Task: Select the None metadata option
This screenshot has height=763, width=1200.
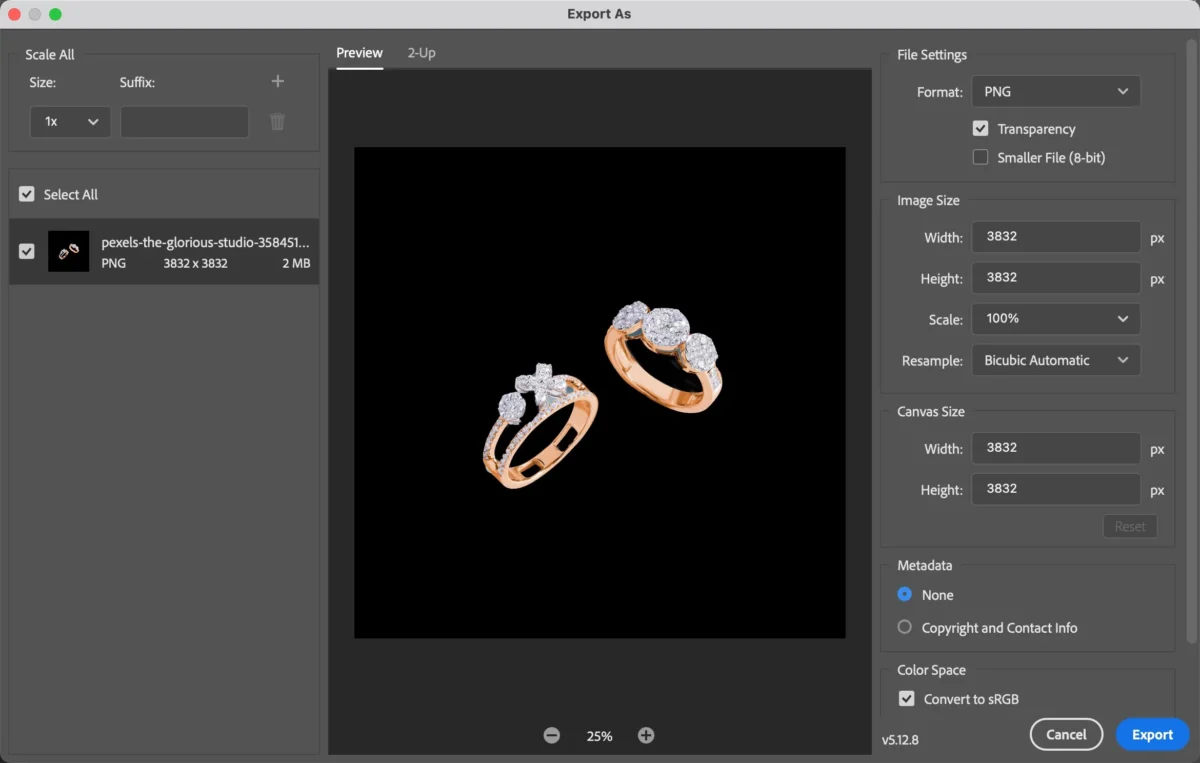Action: [904, 594]
